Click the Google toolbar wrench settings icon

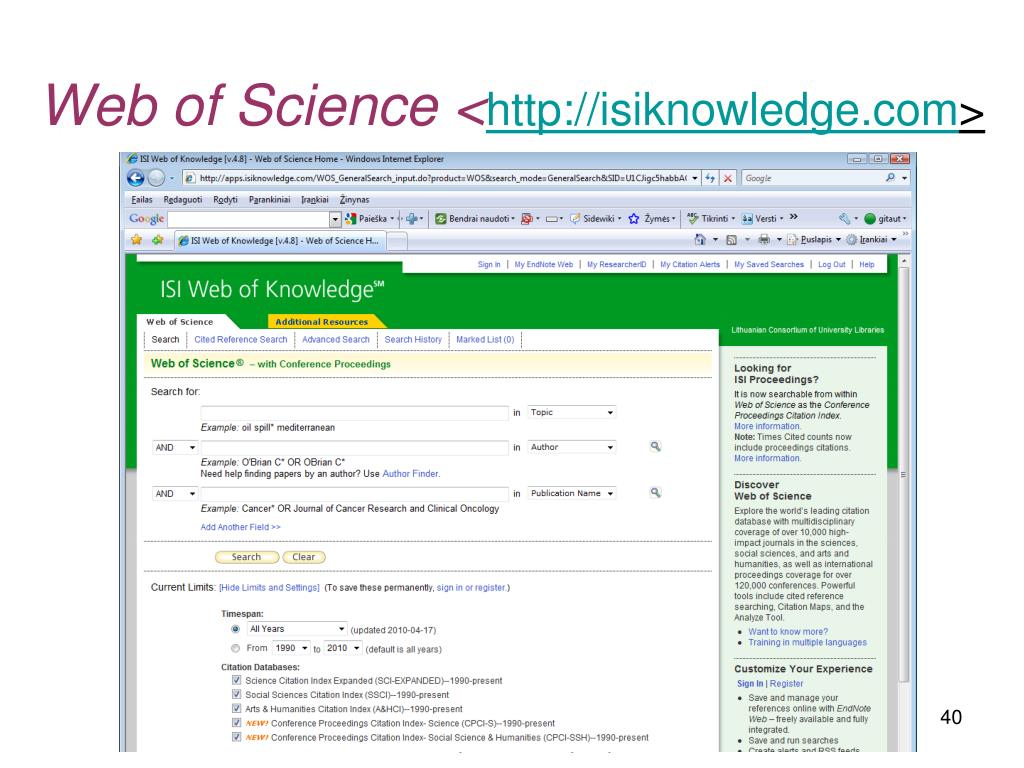click(845, 219)
